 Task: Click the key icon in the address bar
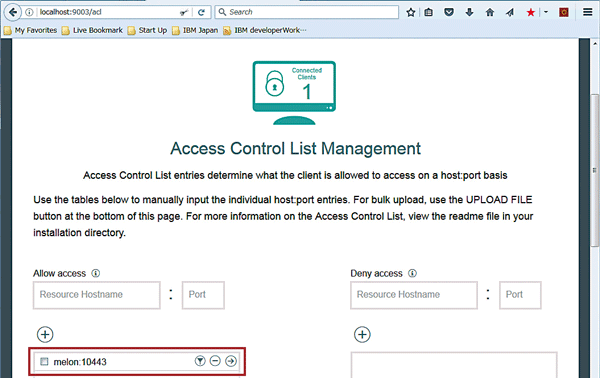tap(184, 13)
